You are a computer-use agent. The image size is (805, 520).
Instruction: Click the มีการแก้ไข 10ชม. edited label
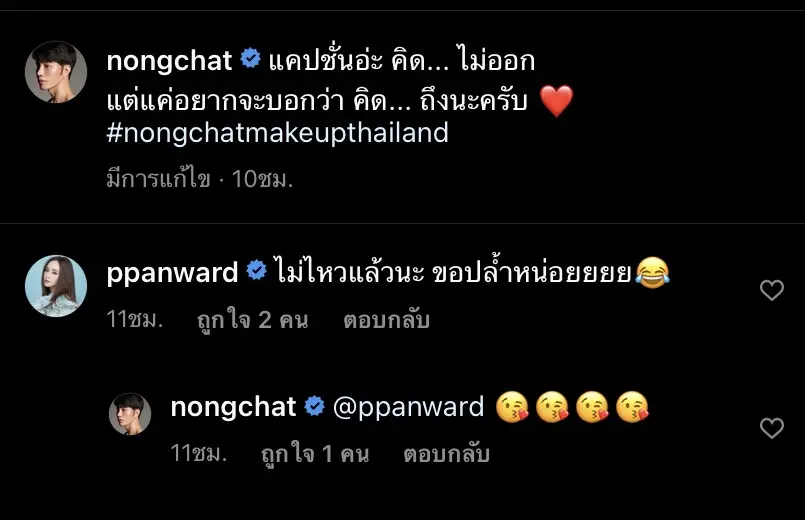pos(200,179)
